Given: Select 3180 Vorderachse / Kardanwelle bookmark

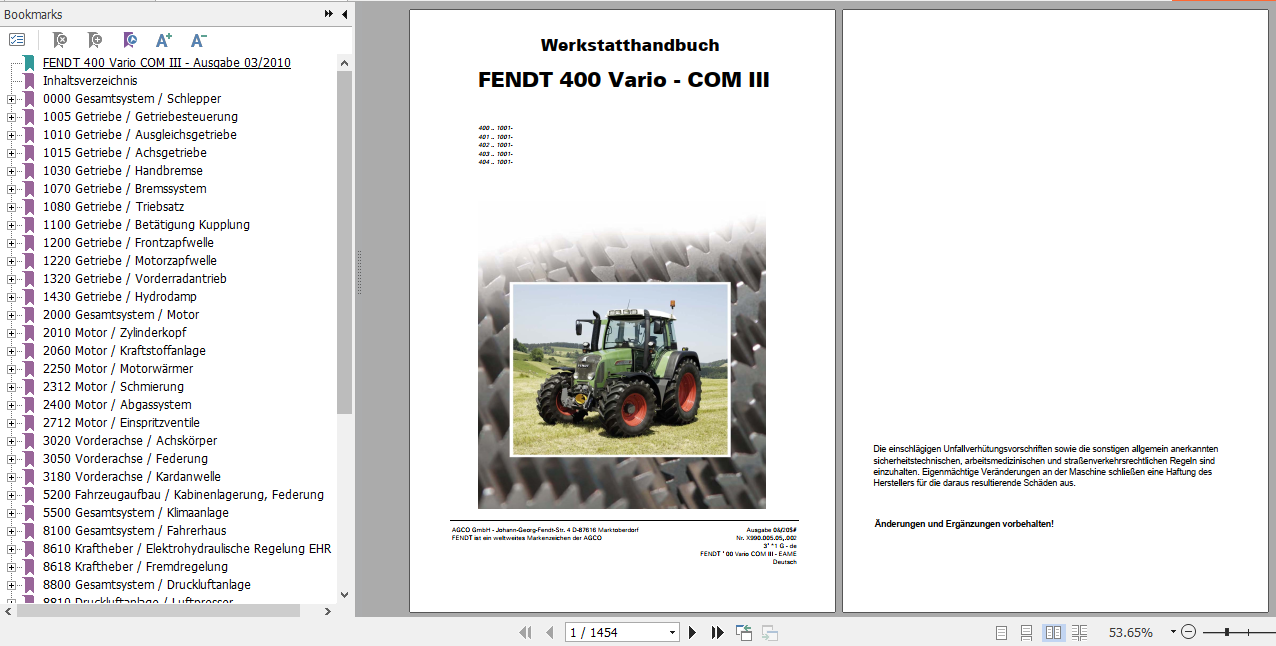Looking at the screenshot, I should 132,476.
